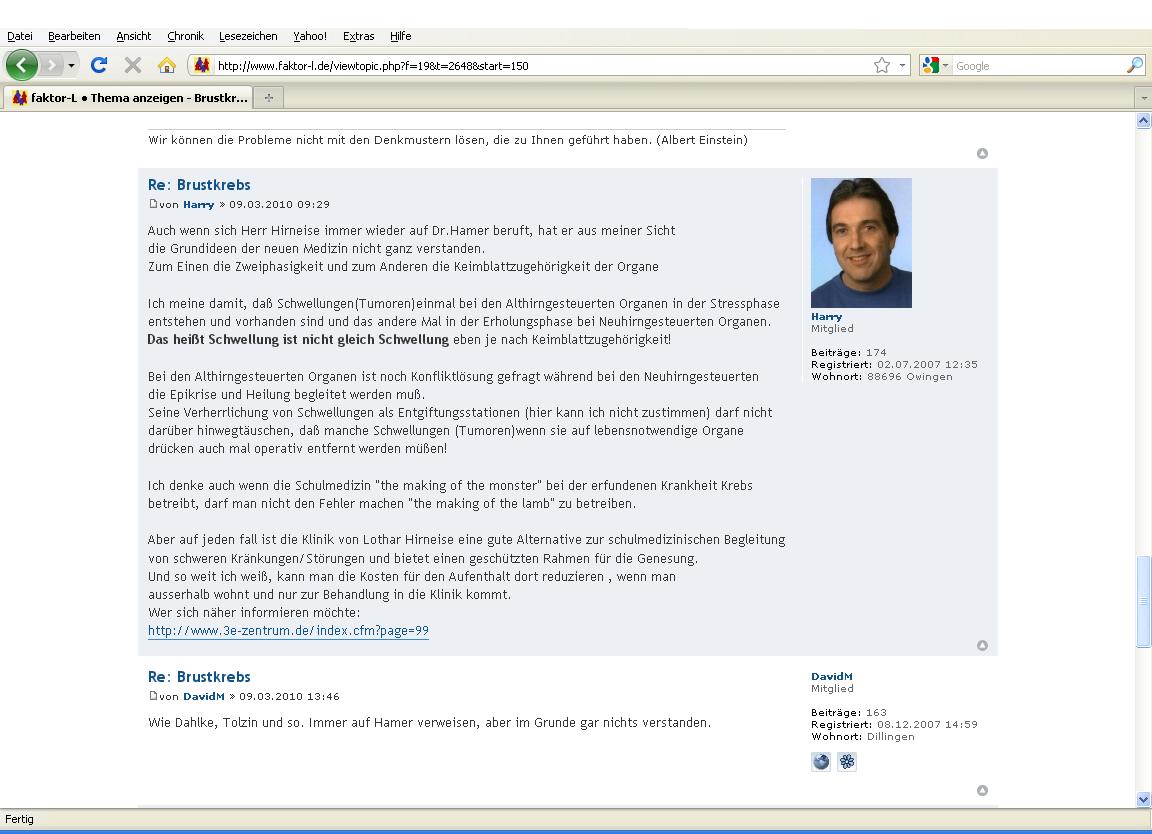Go to the browser home page icon
The image size is (1152, 834).
click(167, 65)
